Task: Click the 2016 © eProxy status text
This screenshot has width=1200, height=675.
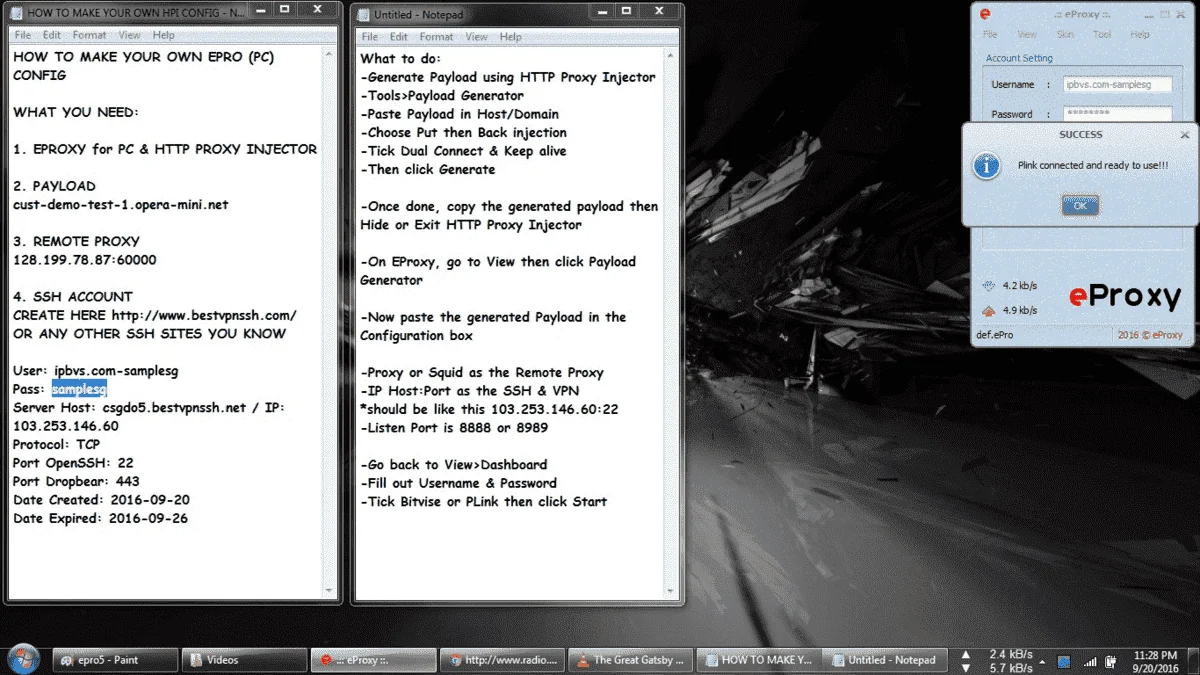Action: [x=1150, y=335]
